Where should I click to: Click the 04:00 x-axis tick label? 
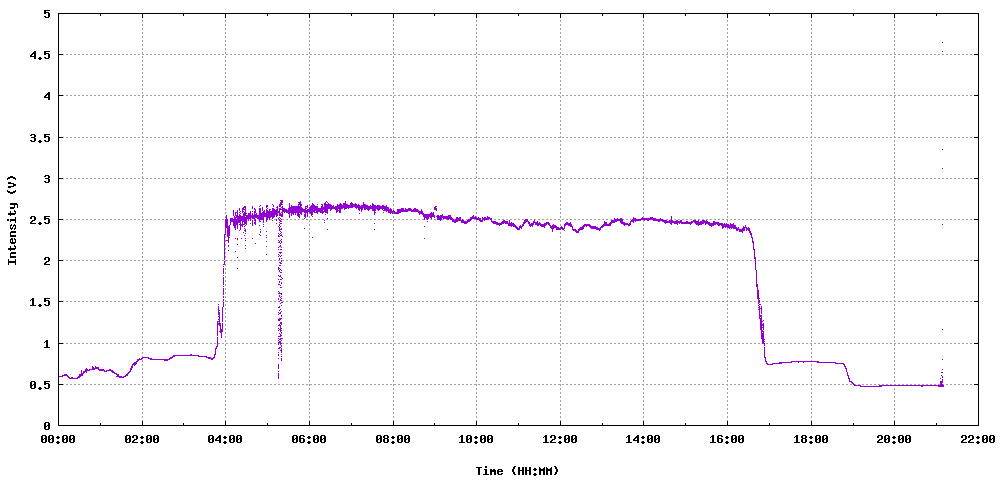(x=226, y=439)
